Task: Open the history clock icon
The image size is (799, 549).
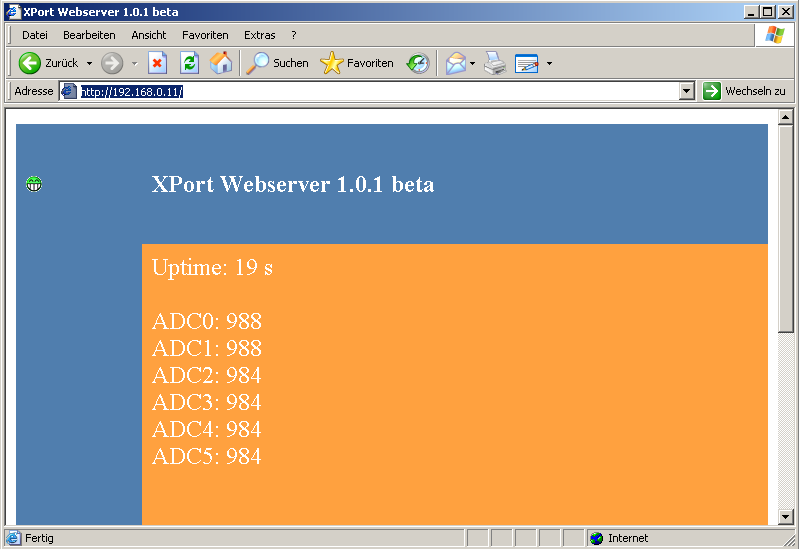Action: (x=418, y=63)
